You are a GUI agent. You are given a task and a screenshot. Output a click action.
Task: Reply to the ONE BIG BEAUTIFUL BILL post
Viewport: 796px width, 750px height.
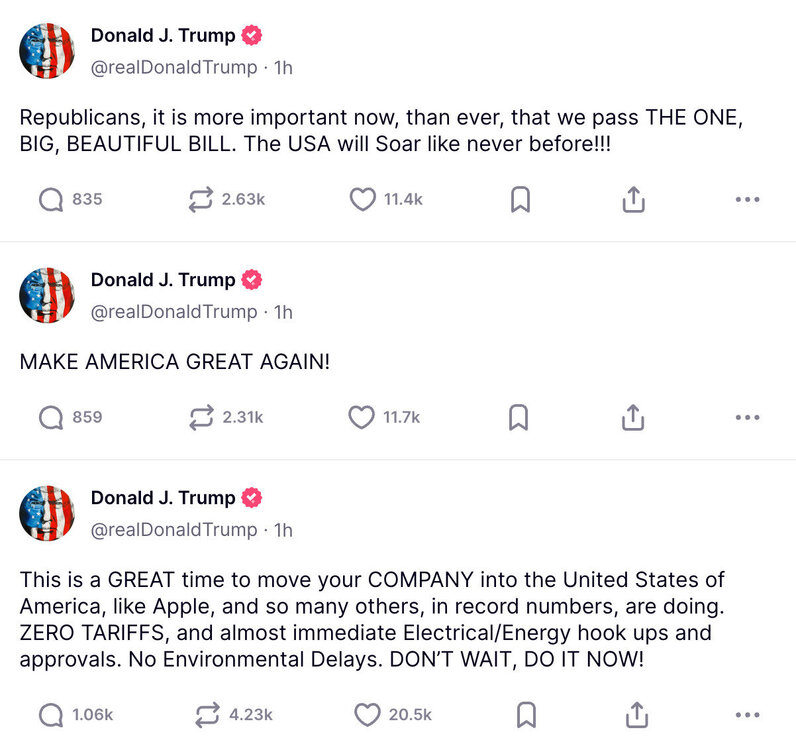click(x=51, y=200)
